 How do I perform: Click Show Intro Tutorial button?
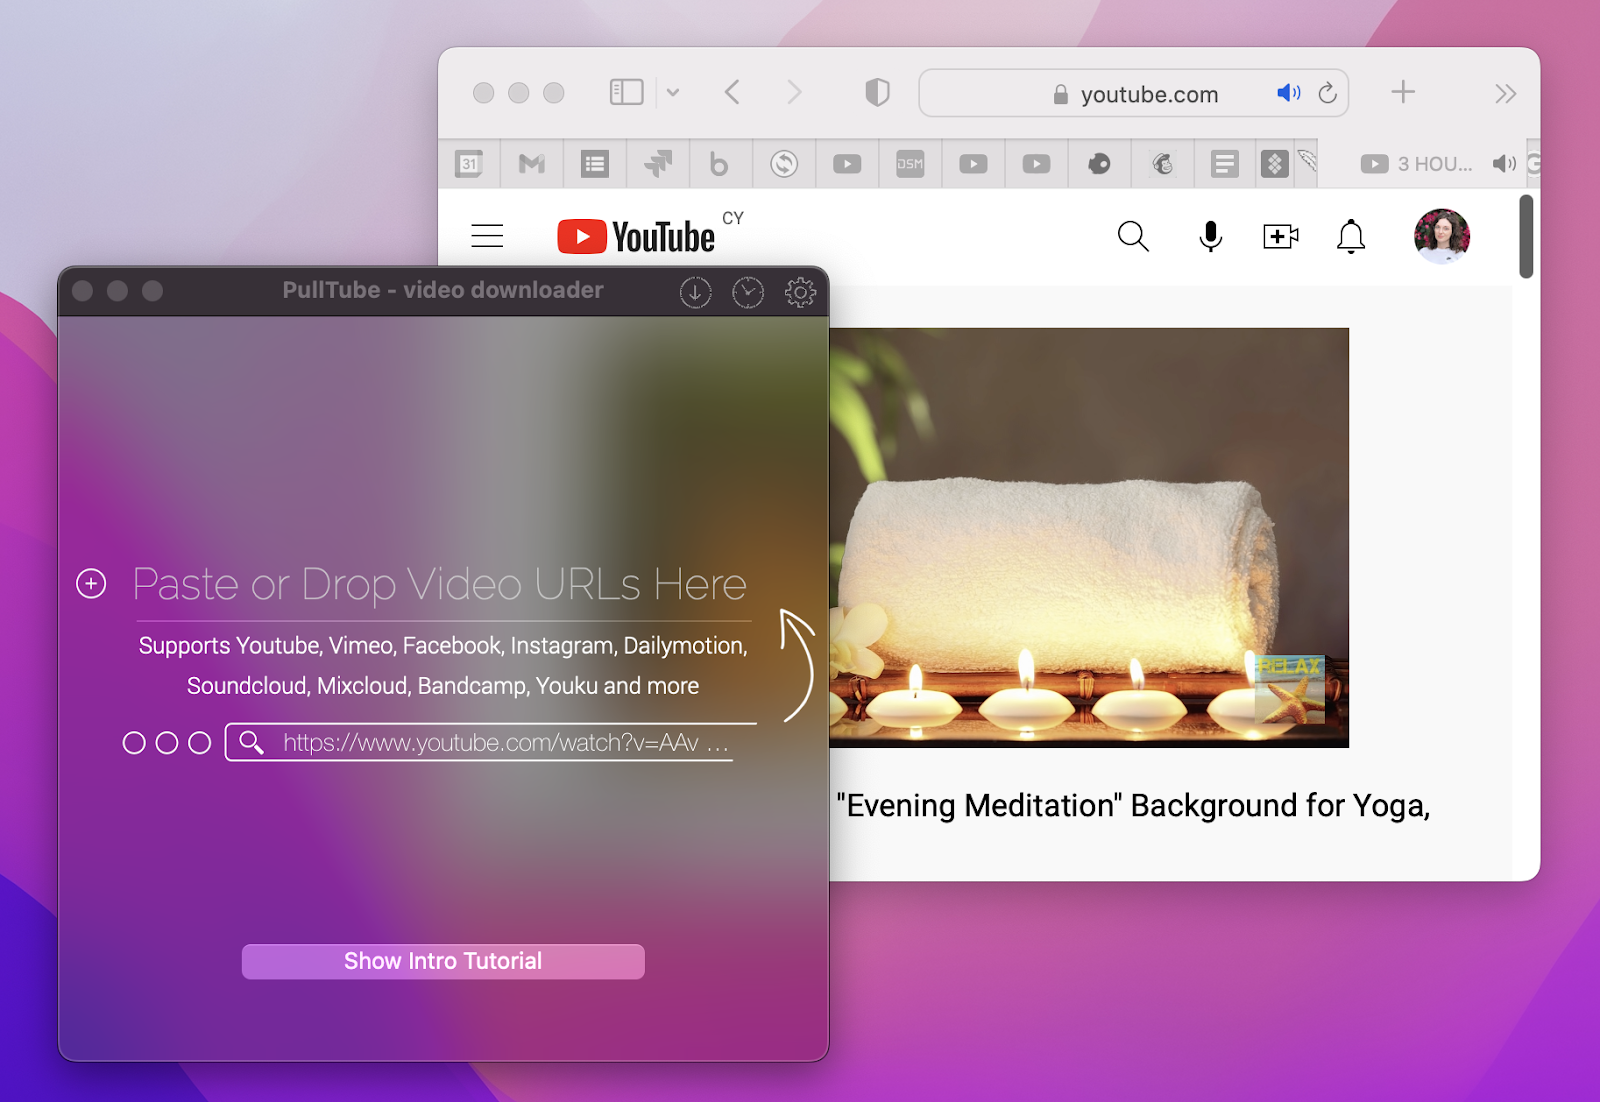coord(443,961)
